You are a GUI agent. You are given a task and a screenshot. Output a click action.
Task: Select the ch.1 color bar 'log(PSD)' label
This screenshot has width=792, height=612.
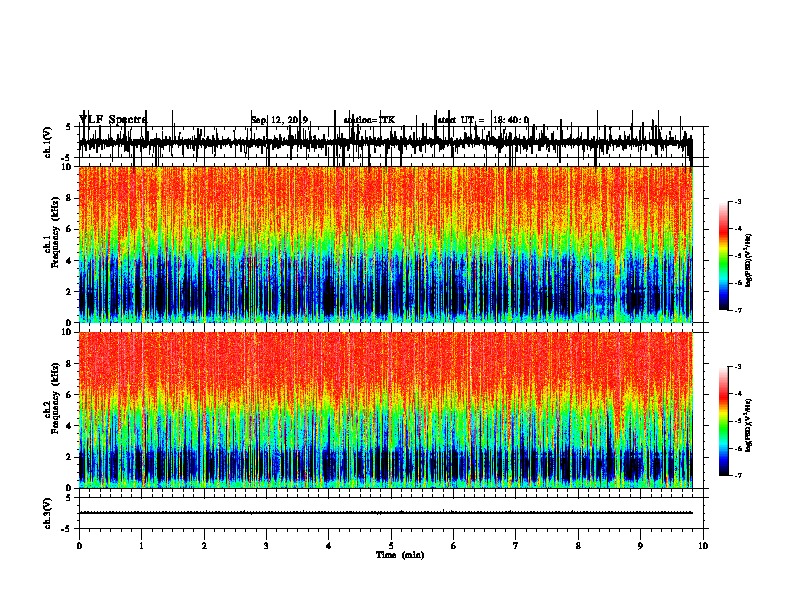[x=748, y=261]
